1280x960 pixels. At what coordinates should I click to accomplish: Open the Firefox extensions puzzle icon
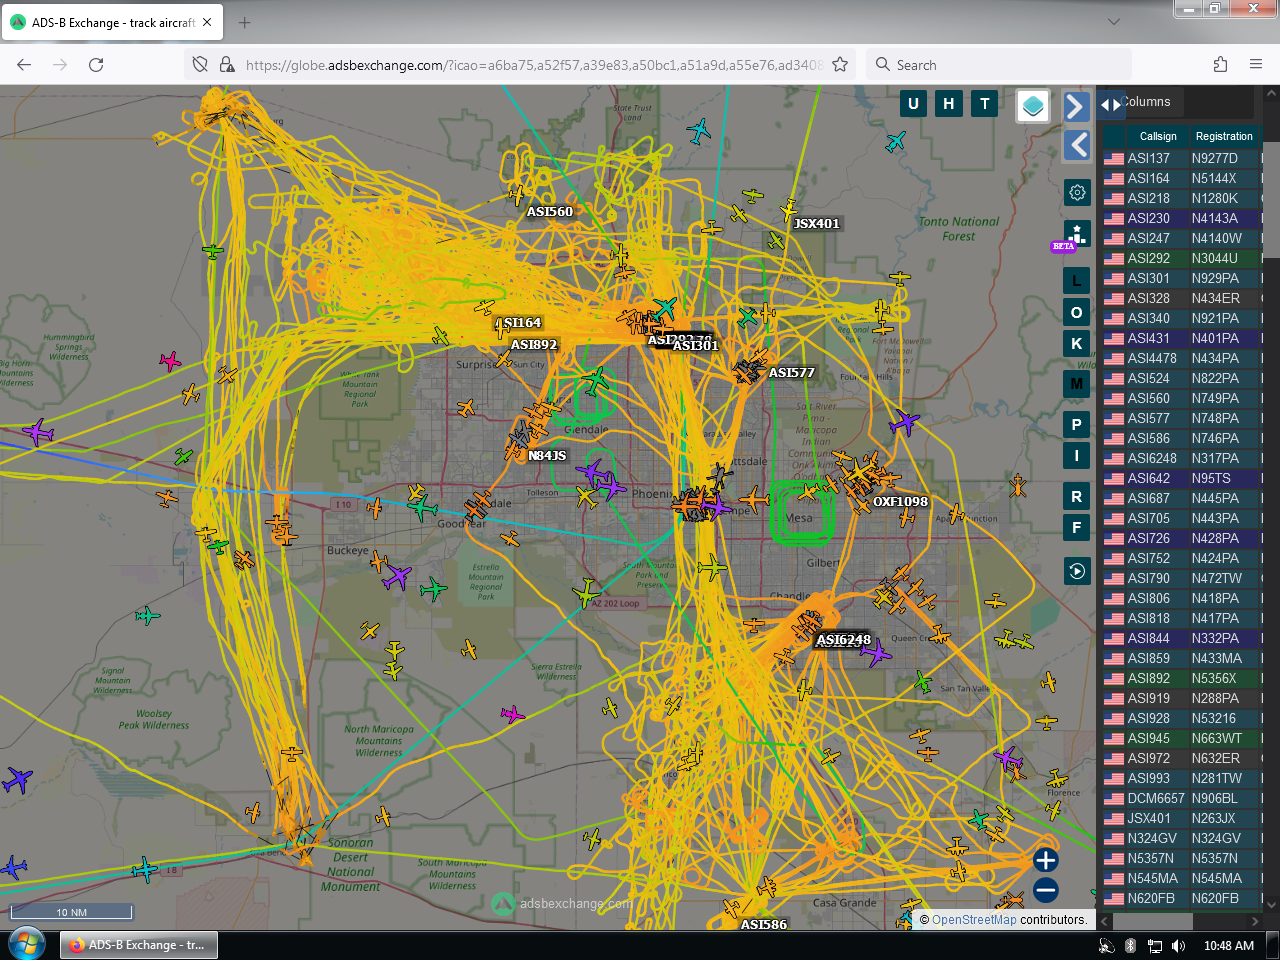(1220, 64)
